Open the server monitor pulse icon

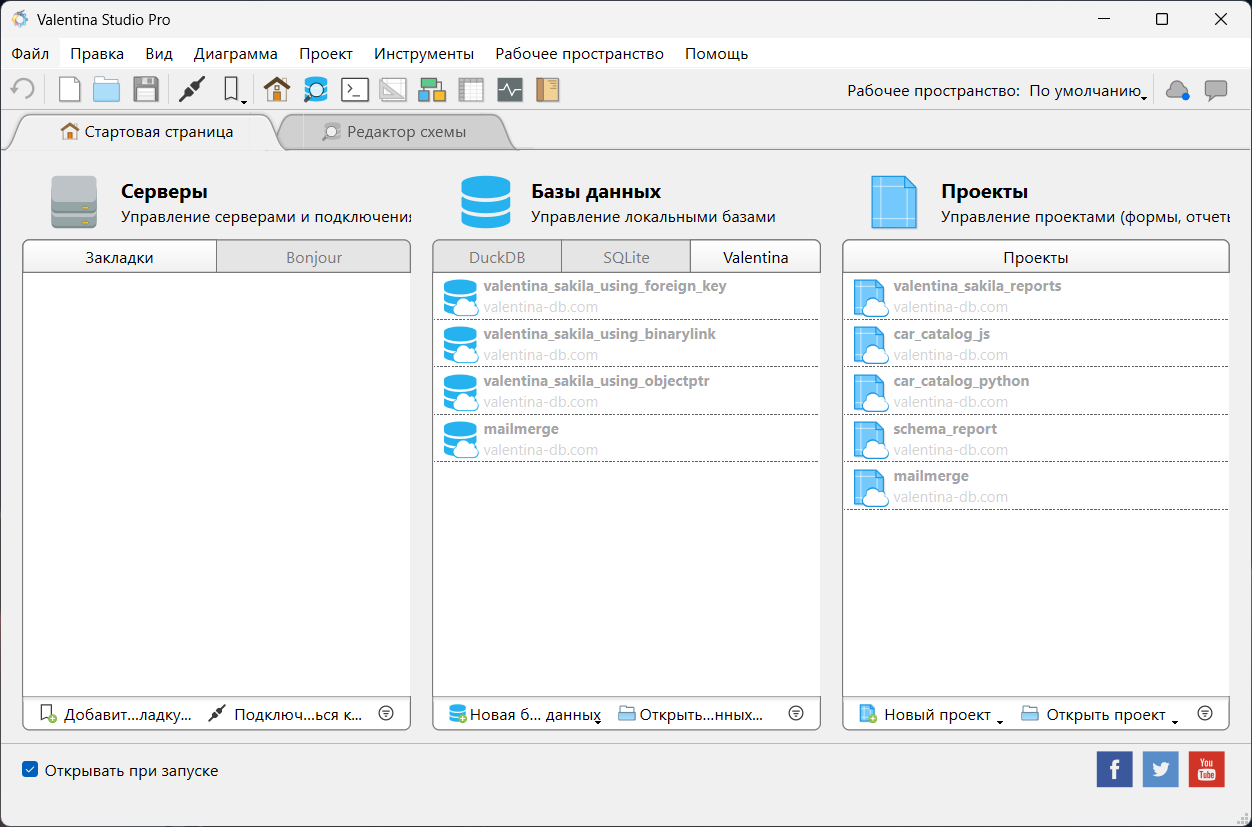[510, 90]
